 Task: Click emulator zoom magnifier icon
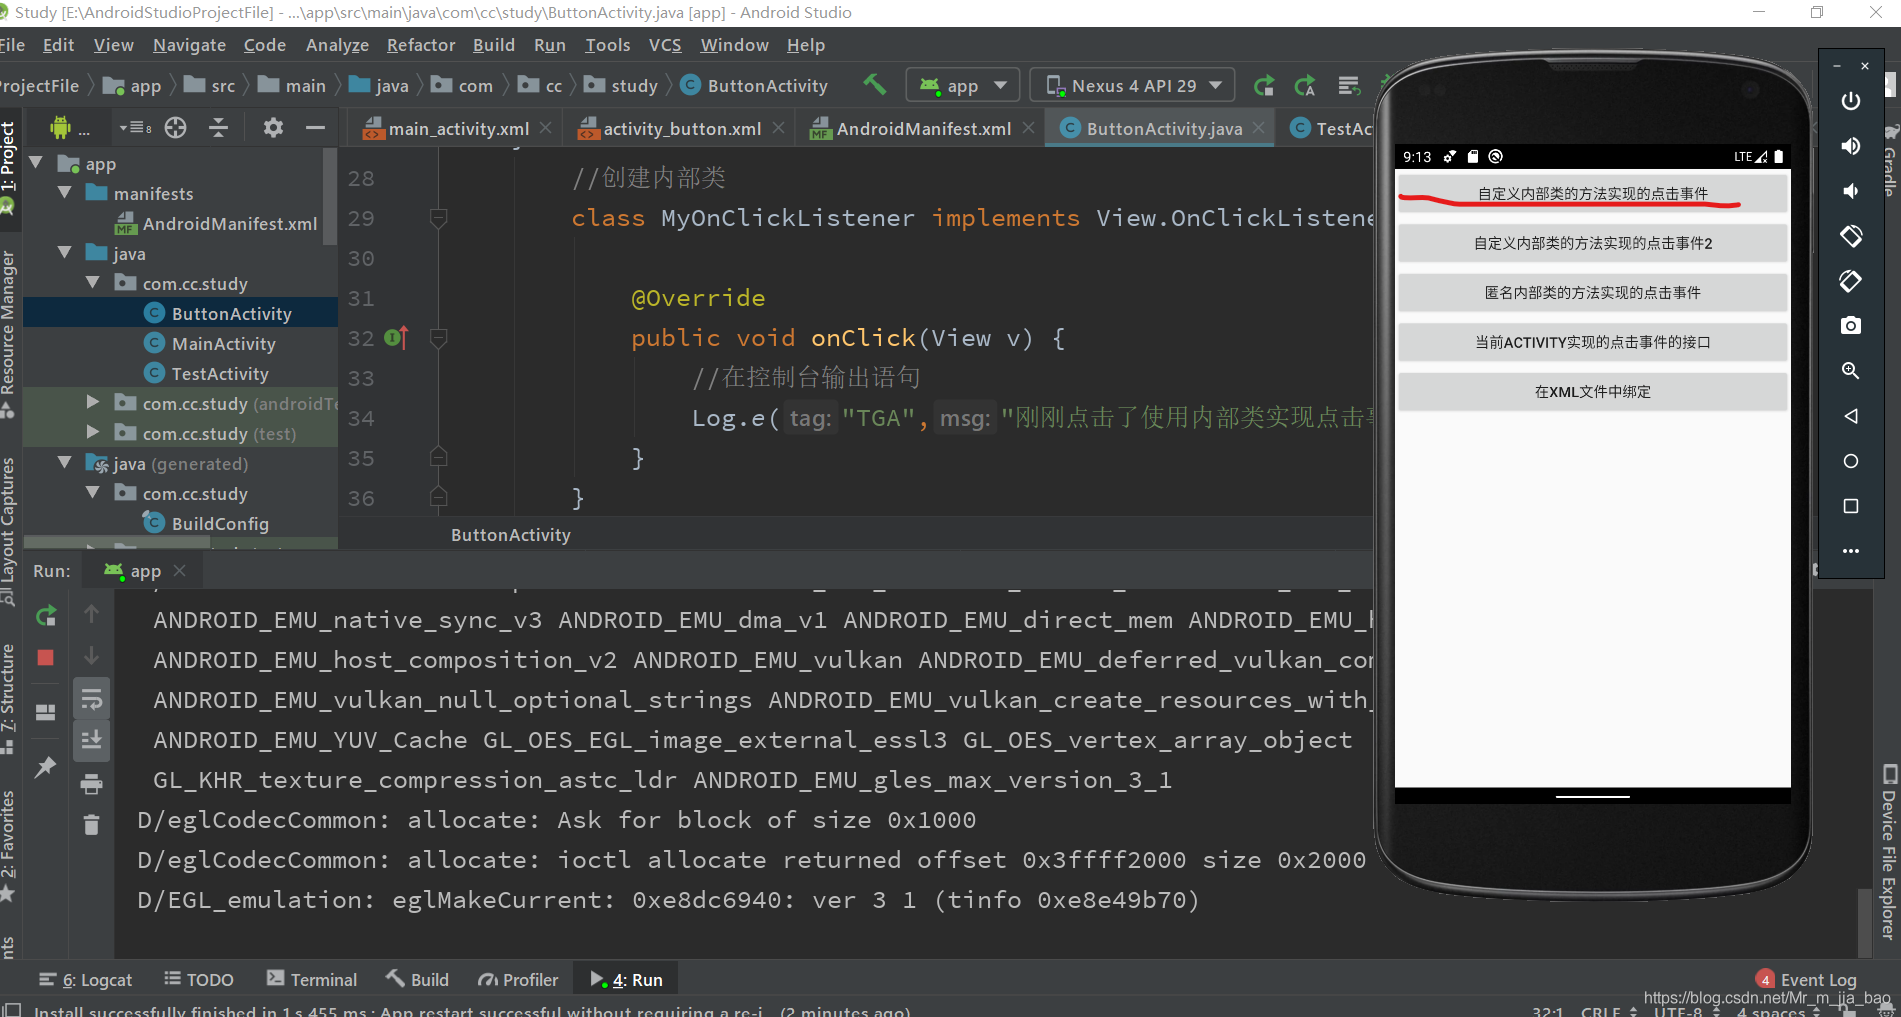1851,371
